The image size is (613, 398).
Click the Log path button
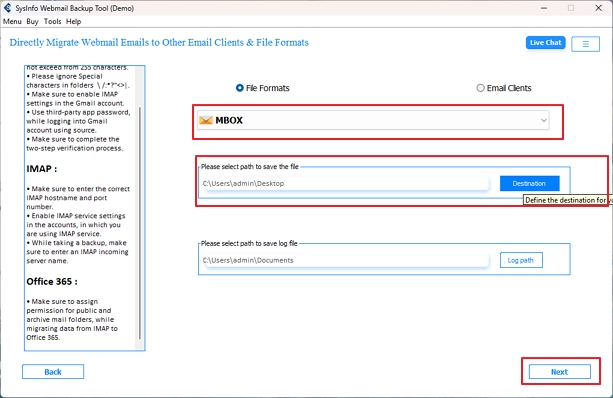[x=521, y=260]
